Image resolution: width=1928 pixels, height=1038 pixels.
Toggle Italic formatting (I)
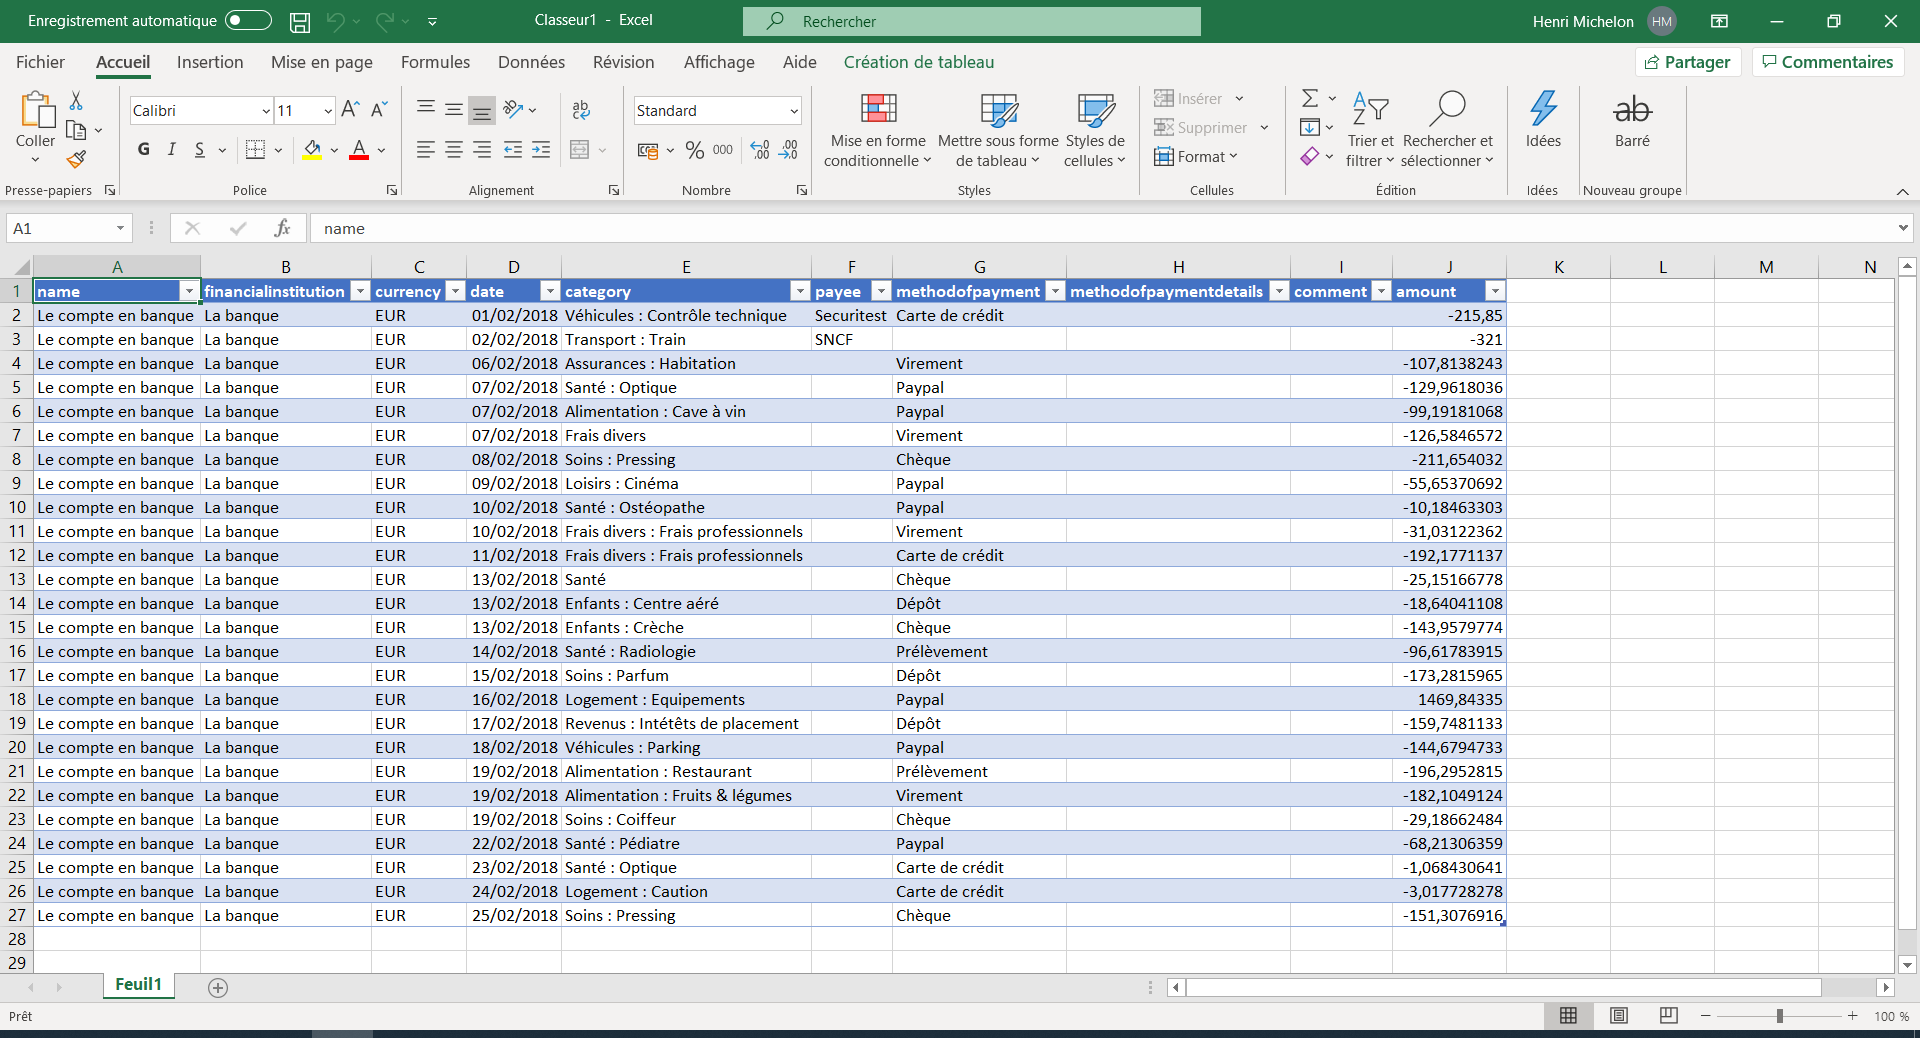click(x=171, y=149)
